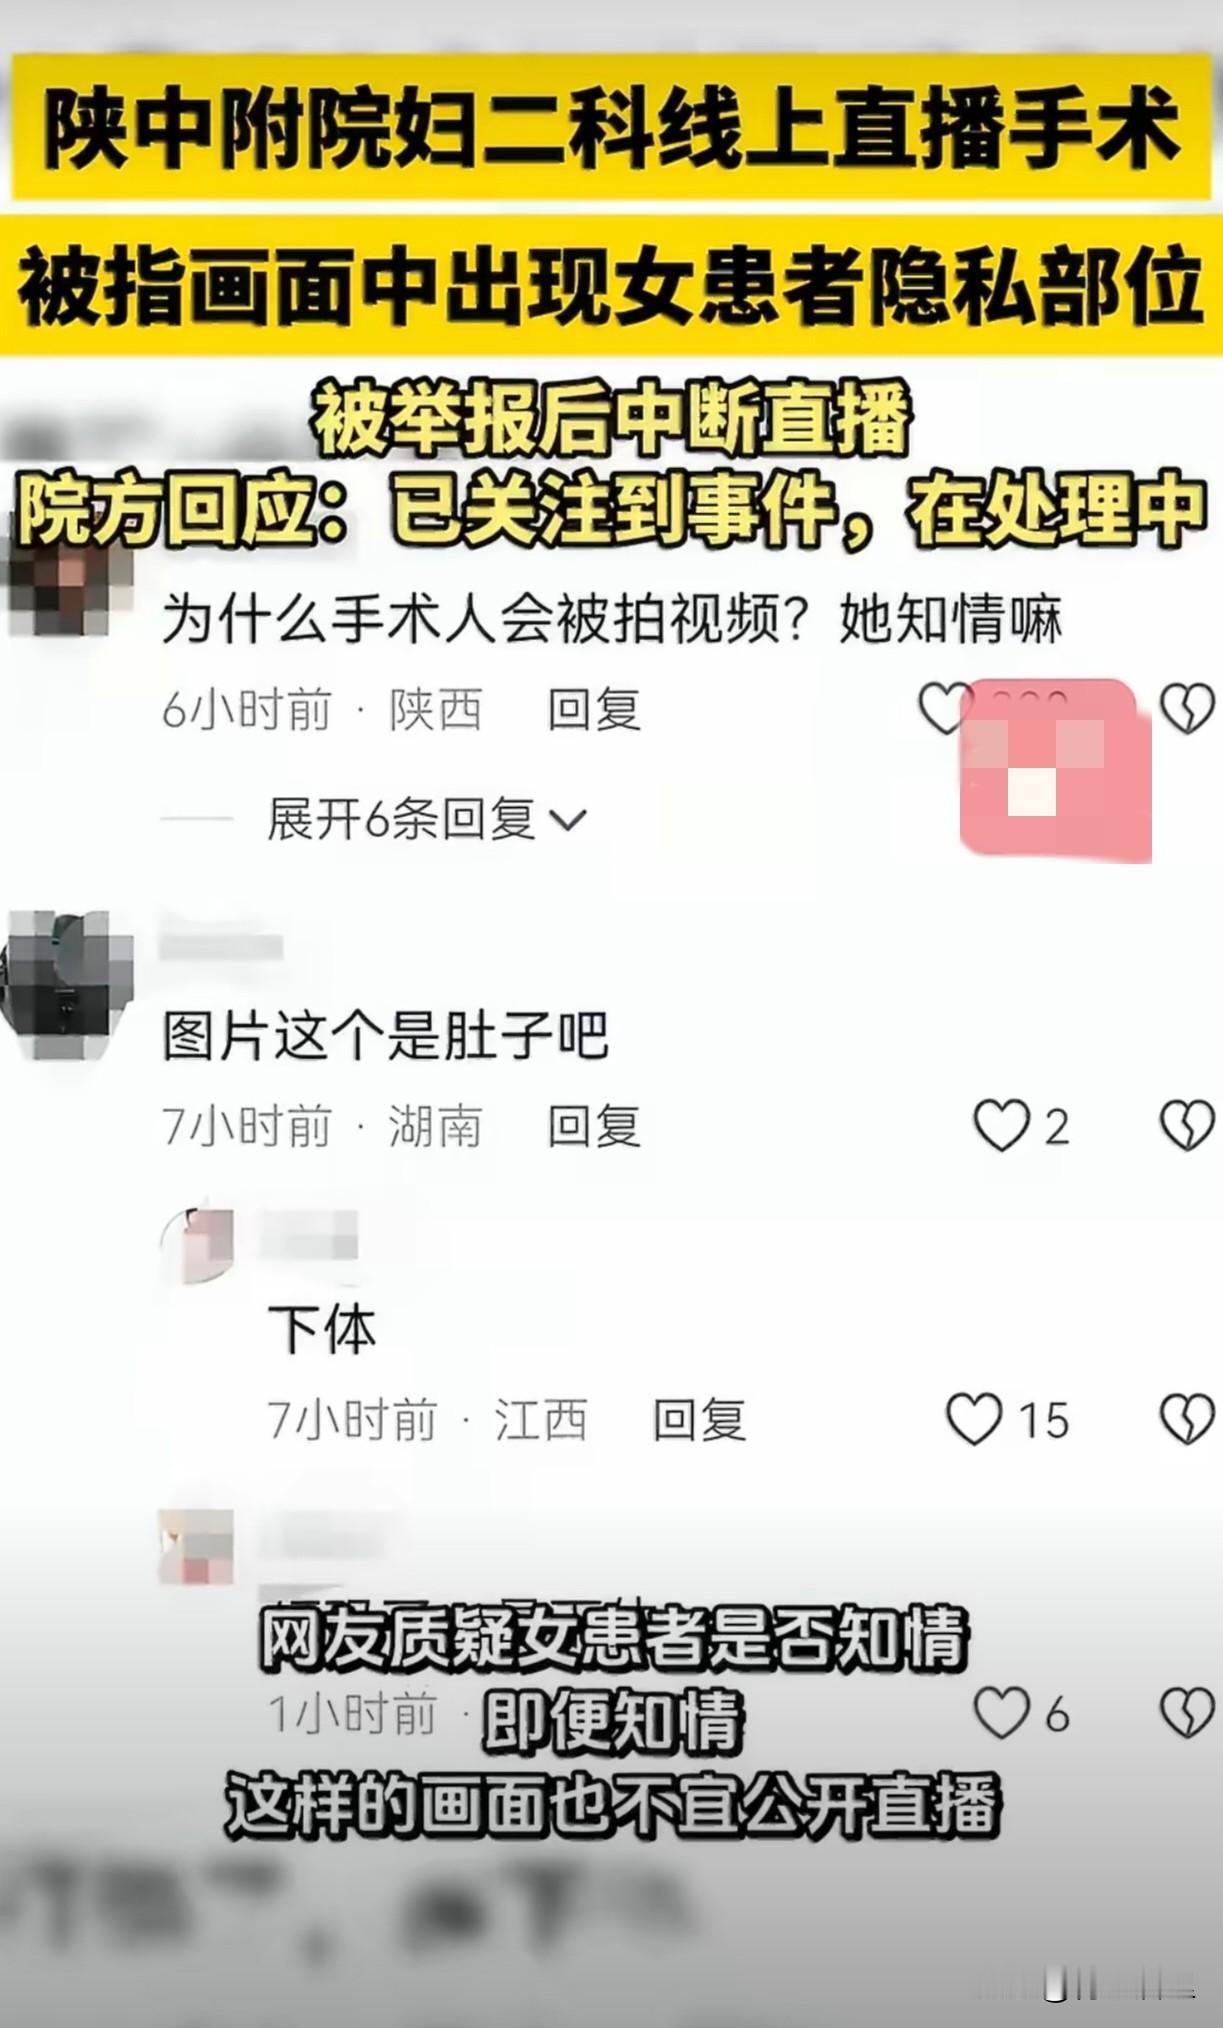Like the 为什么手术人会被拍视频 comment
The image size is (1223, 2028).
click(943, 708)
